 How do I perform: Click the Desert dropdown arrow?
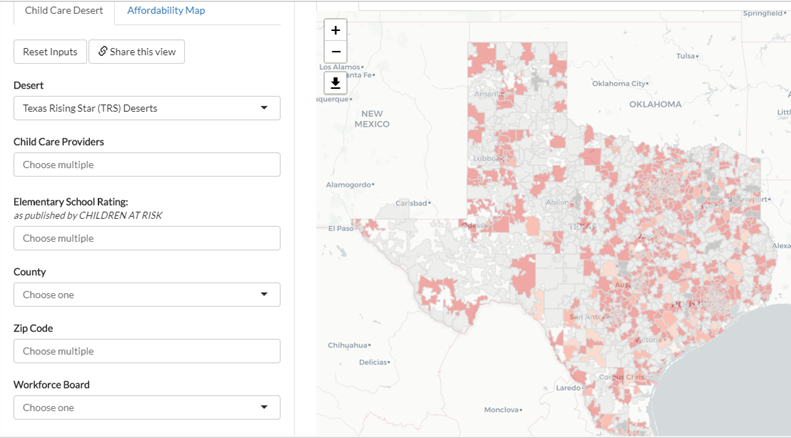[x=264, y=108]
